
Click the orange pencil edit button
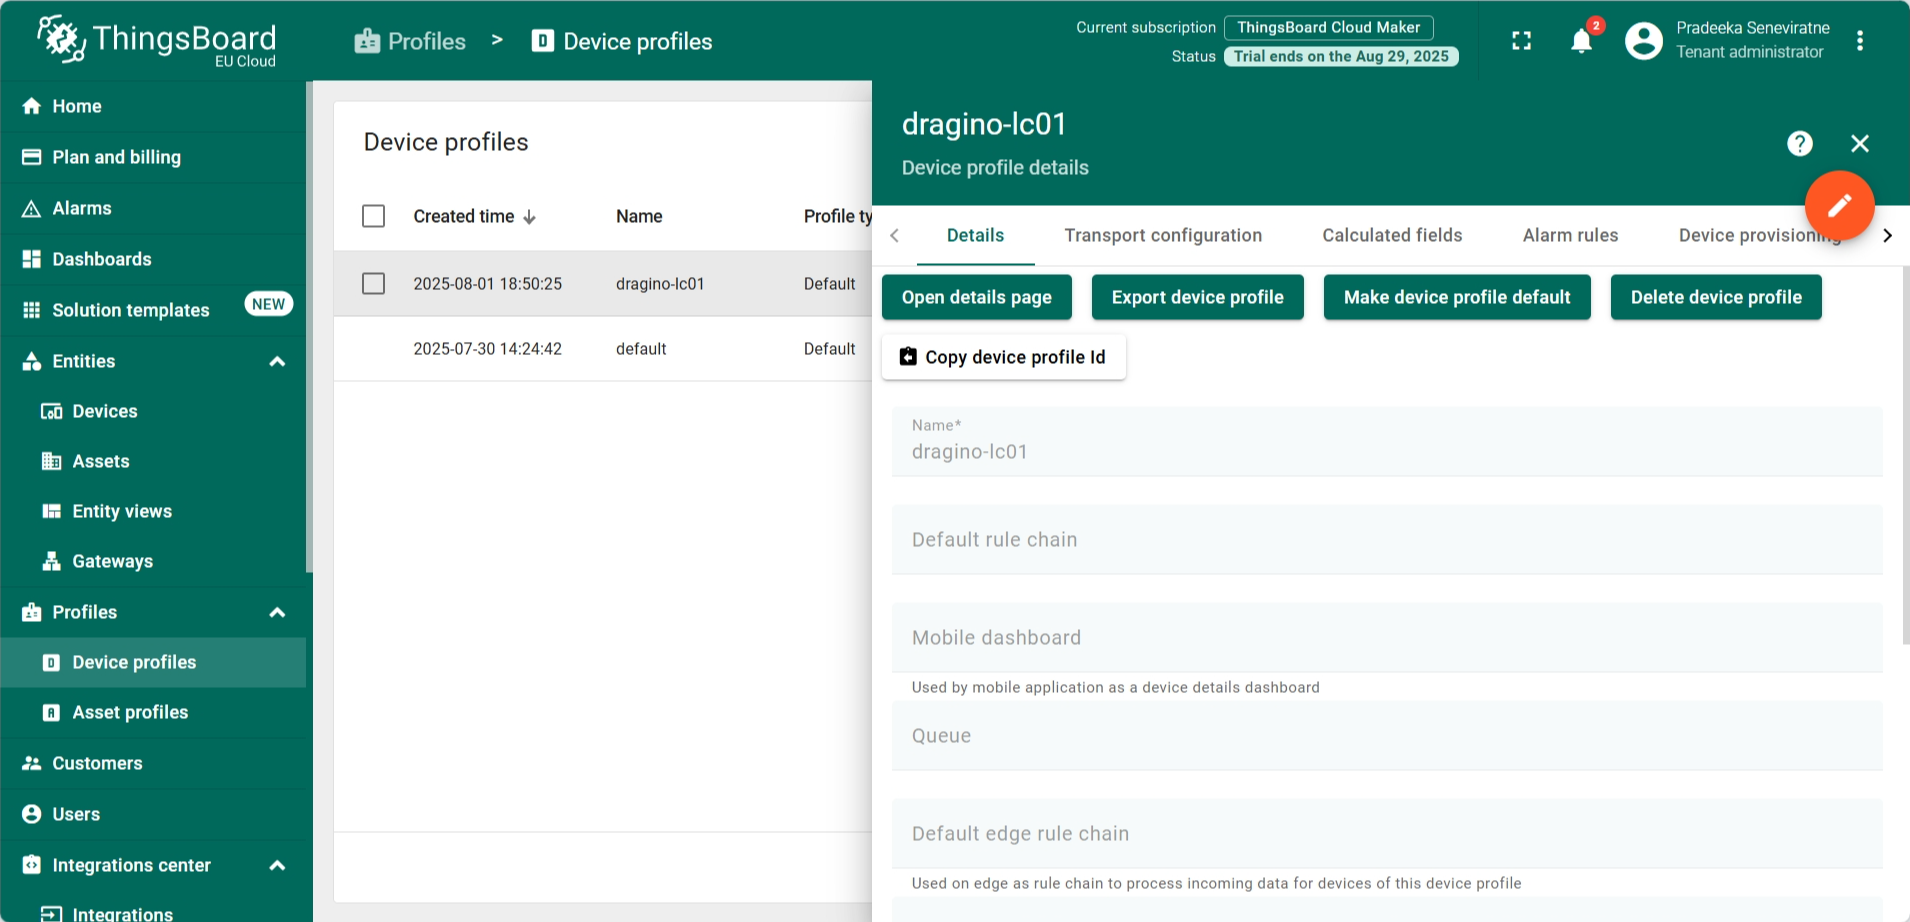coord(1839,206)
